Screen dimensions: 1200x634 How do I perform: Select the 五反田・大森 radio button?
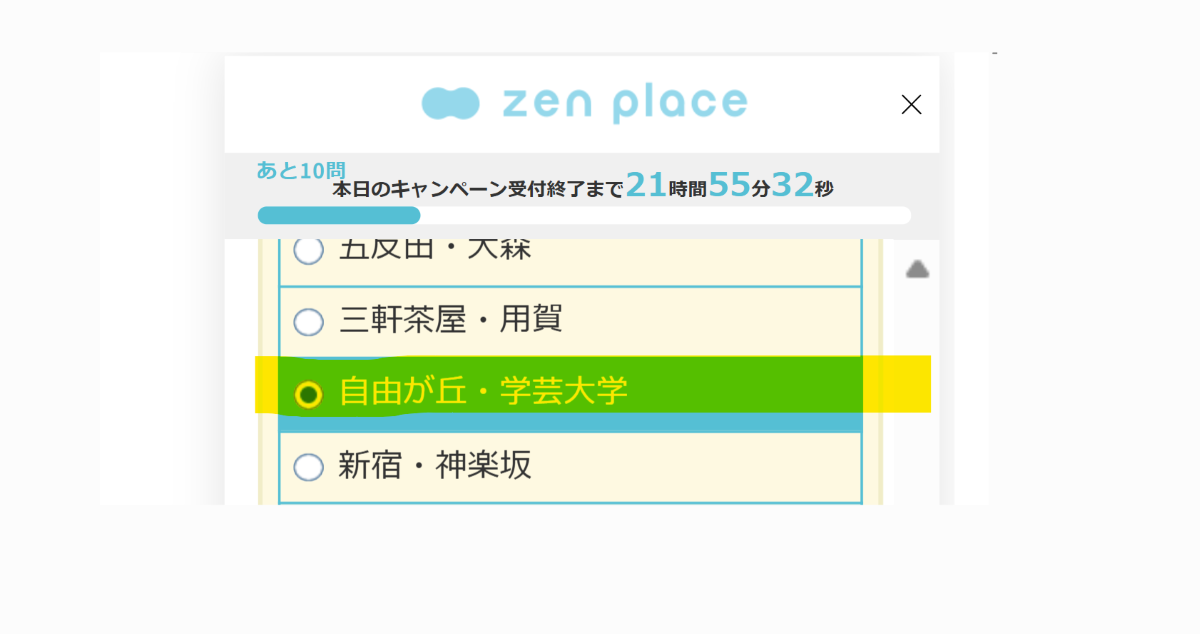(308, 250)
